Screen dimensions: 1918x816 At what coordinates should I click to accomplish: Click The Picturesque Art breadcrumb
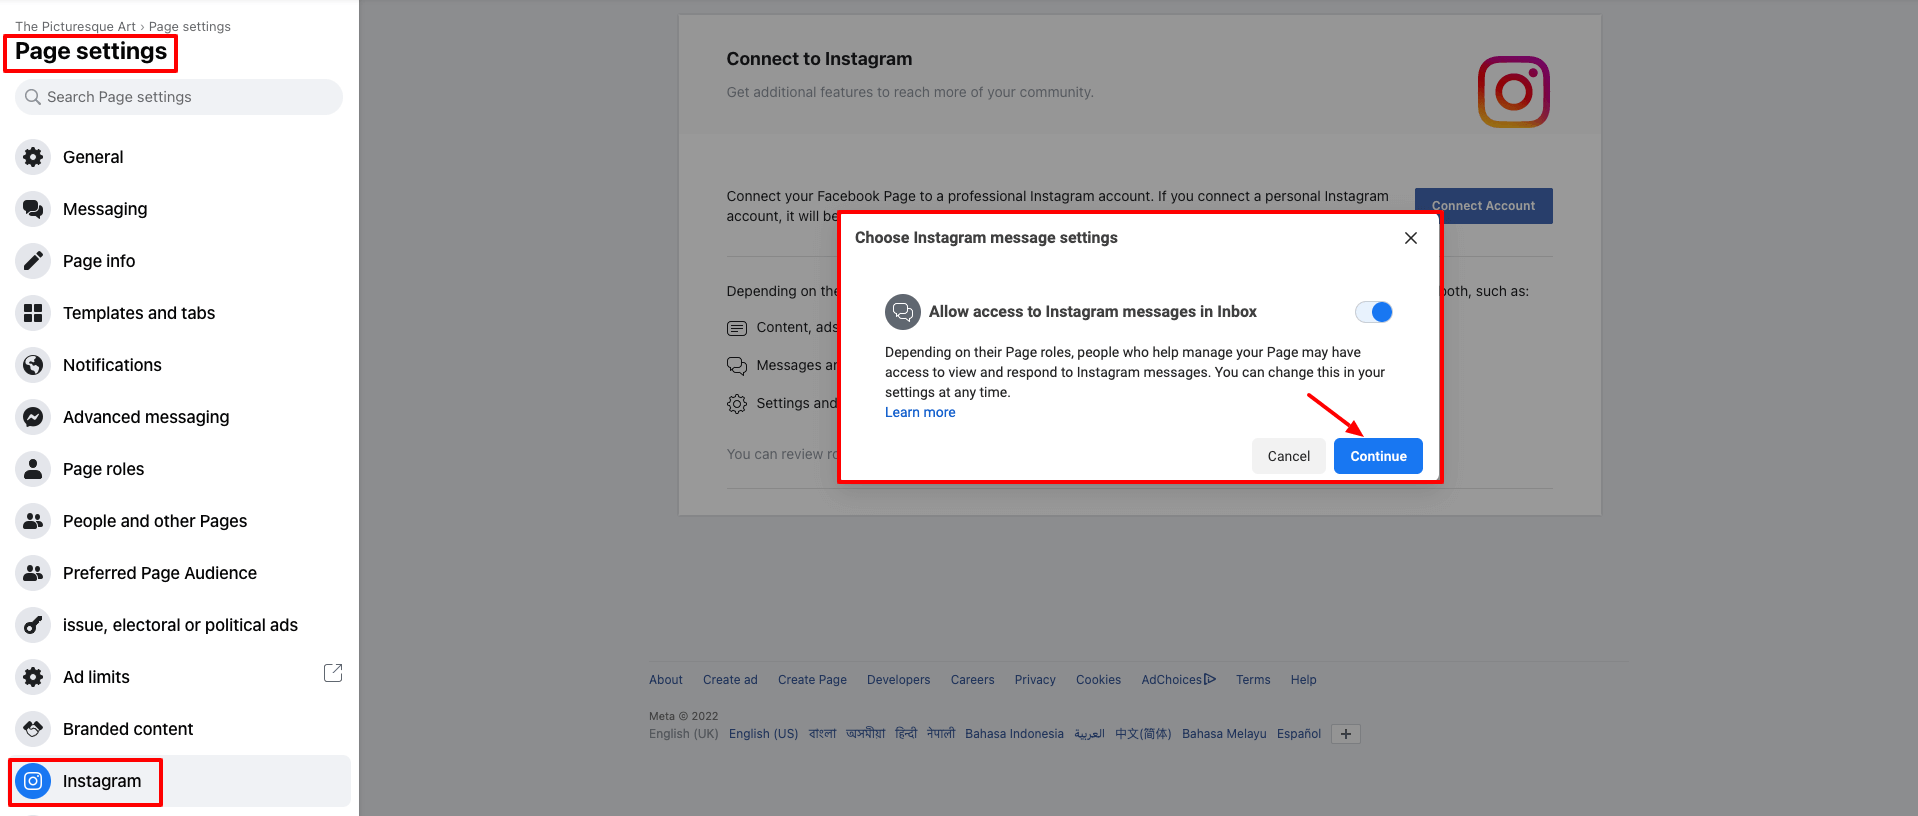coord(75,27)
